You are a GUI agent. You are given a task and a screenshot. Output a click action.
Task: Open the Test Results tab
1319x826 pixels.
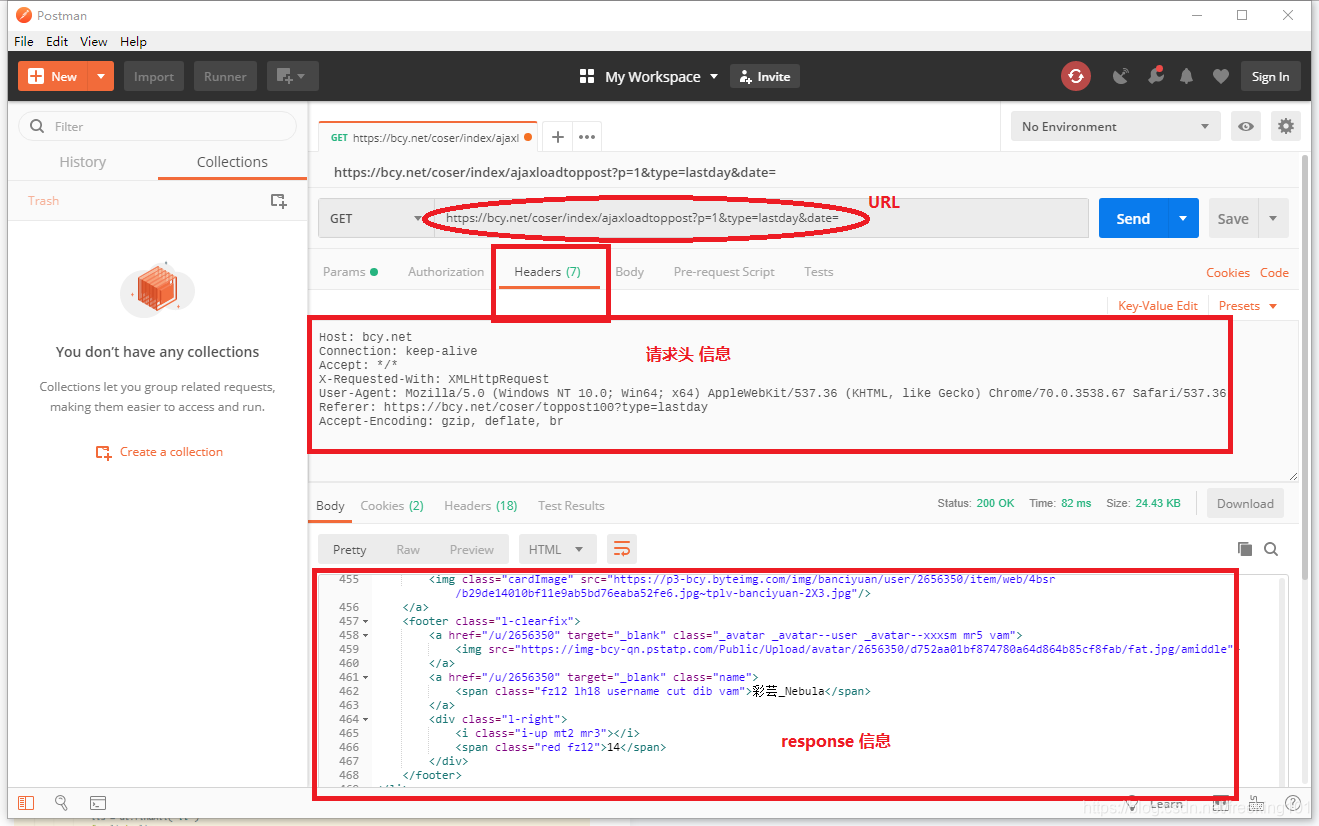pyautogui.click(x=571, y=506)
